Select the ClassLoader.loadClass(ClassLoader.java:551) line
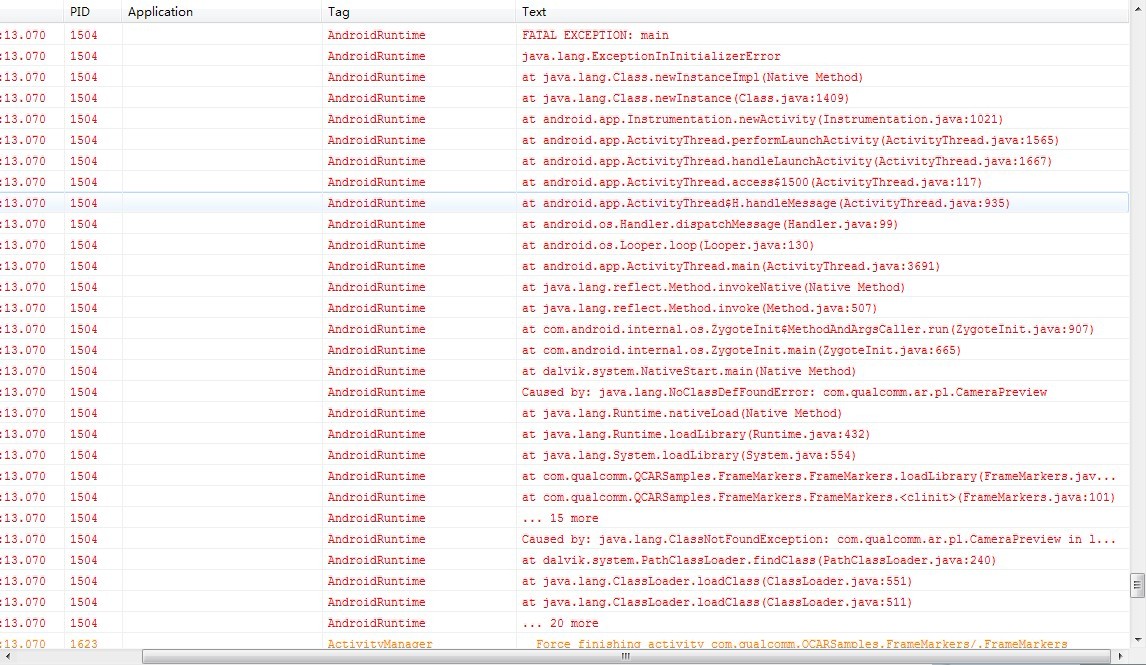This screenshot has width=1146, height=665. tap(564, 582)
